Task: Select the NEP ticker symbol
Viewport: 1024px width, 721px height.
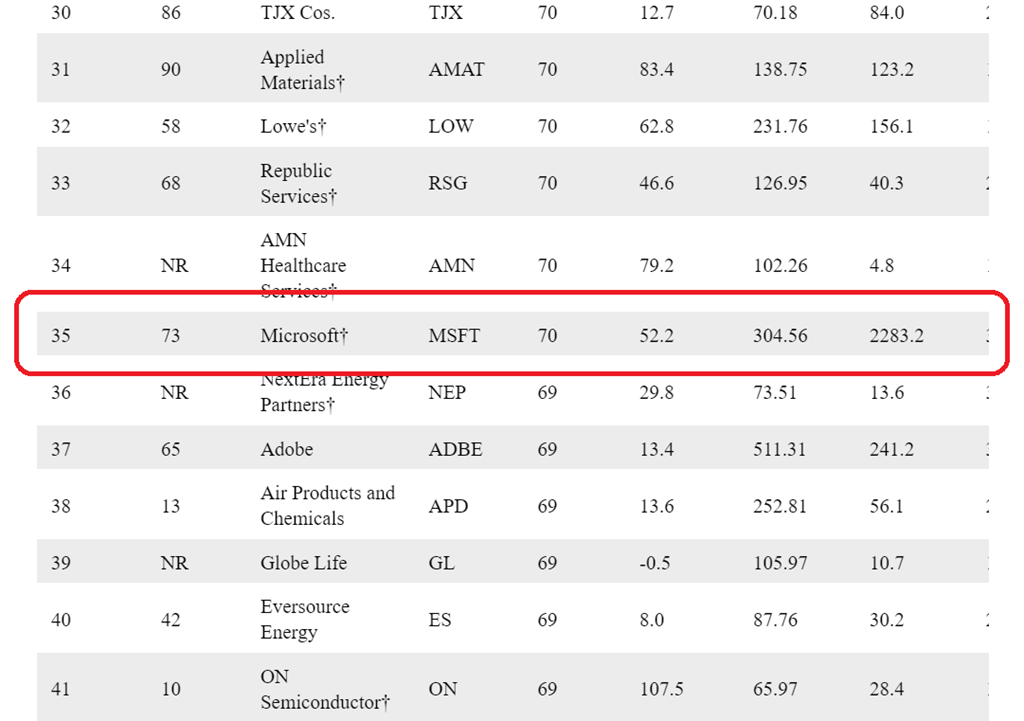Action: tap(448, 393)
